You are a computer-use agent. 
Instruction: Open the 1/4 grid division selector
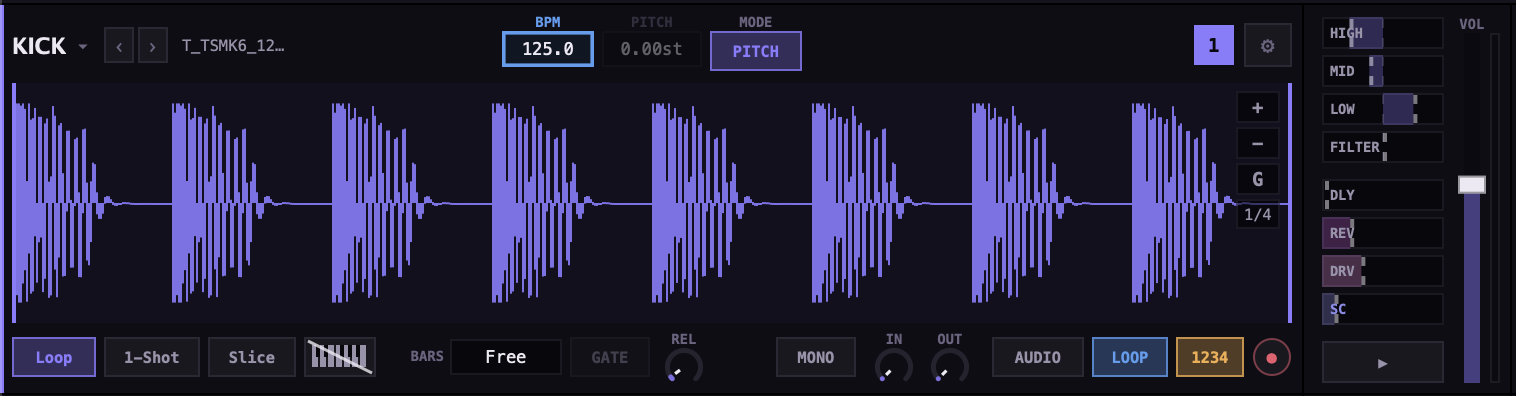1258,214
